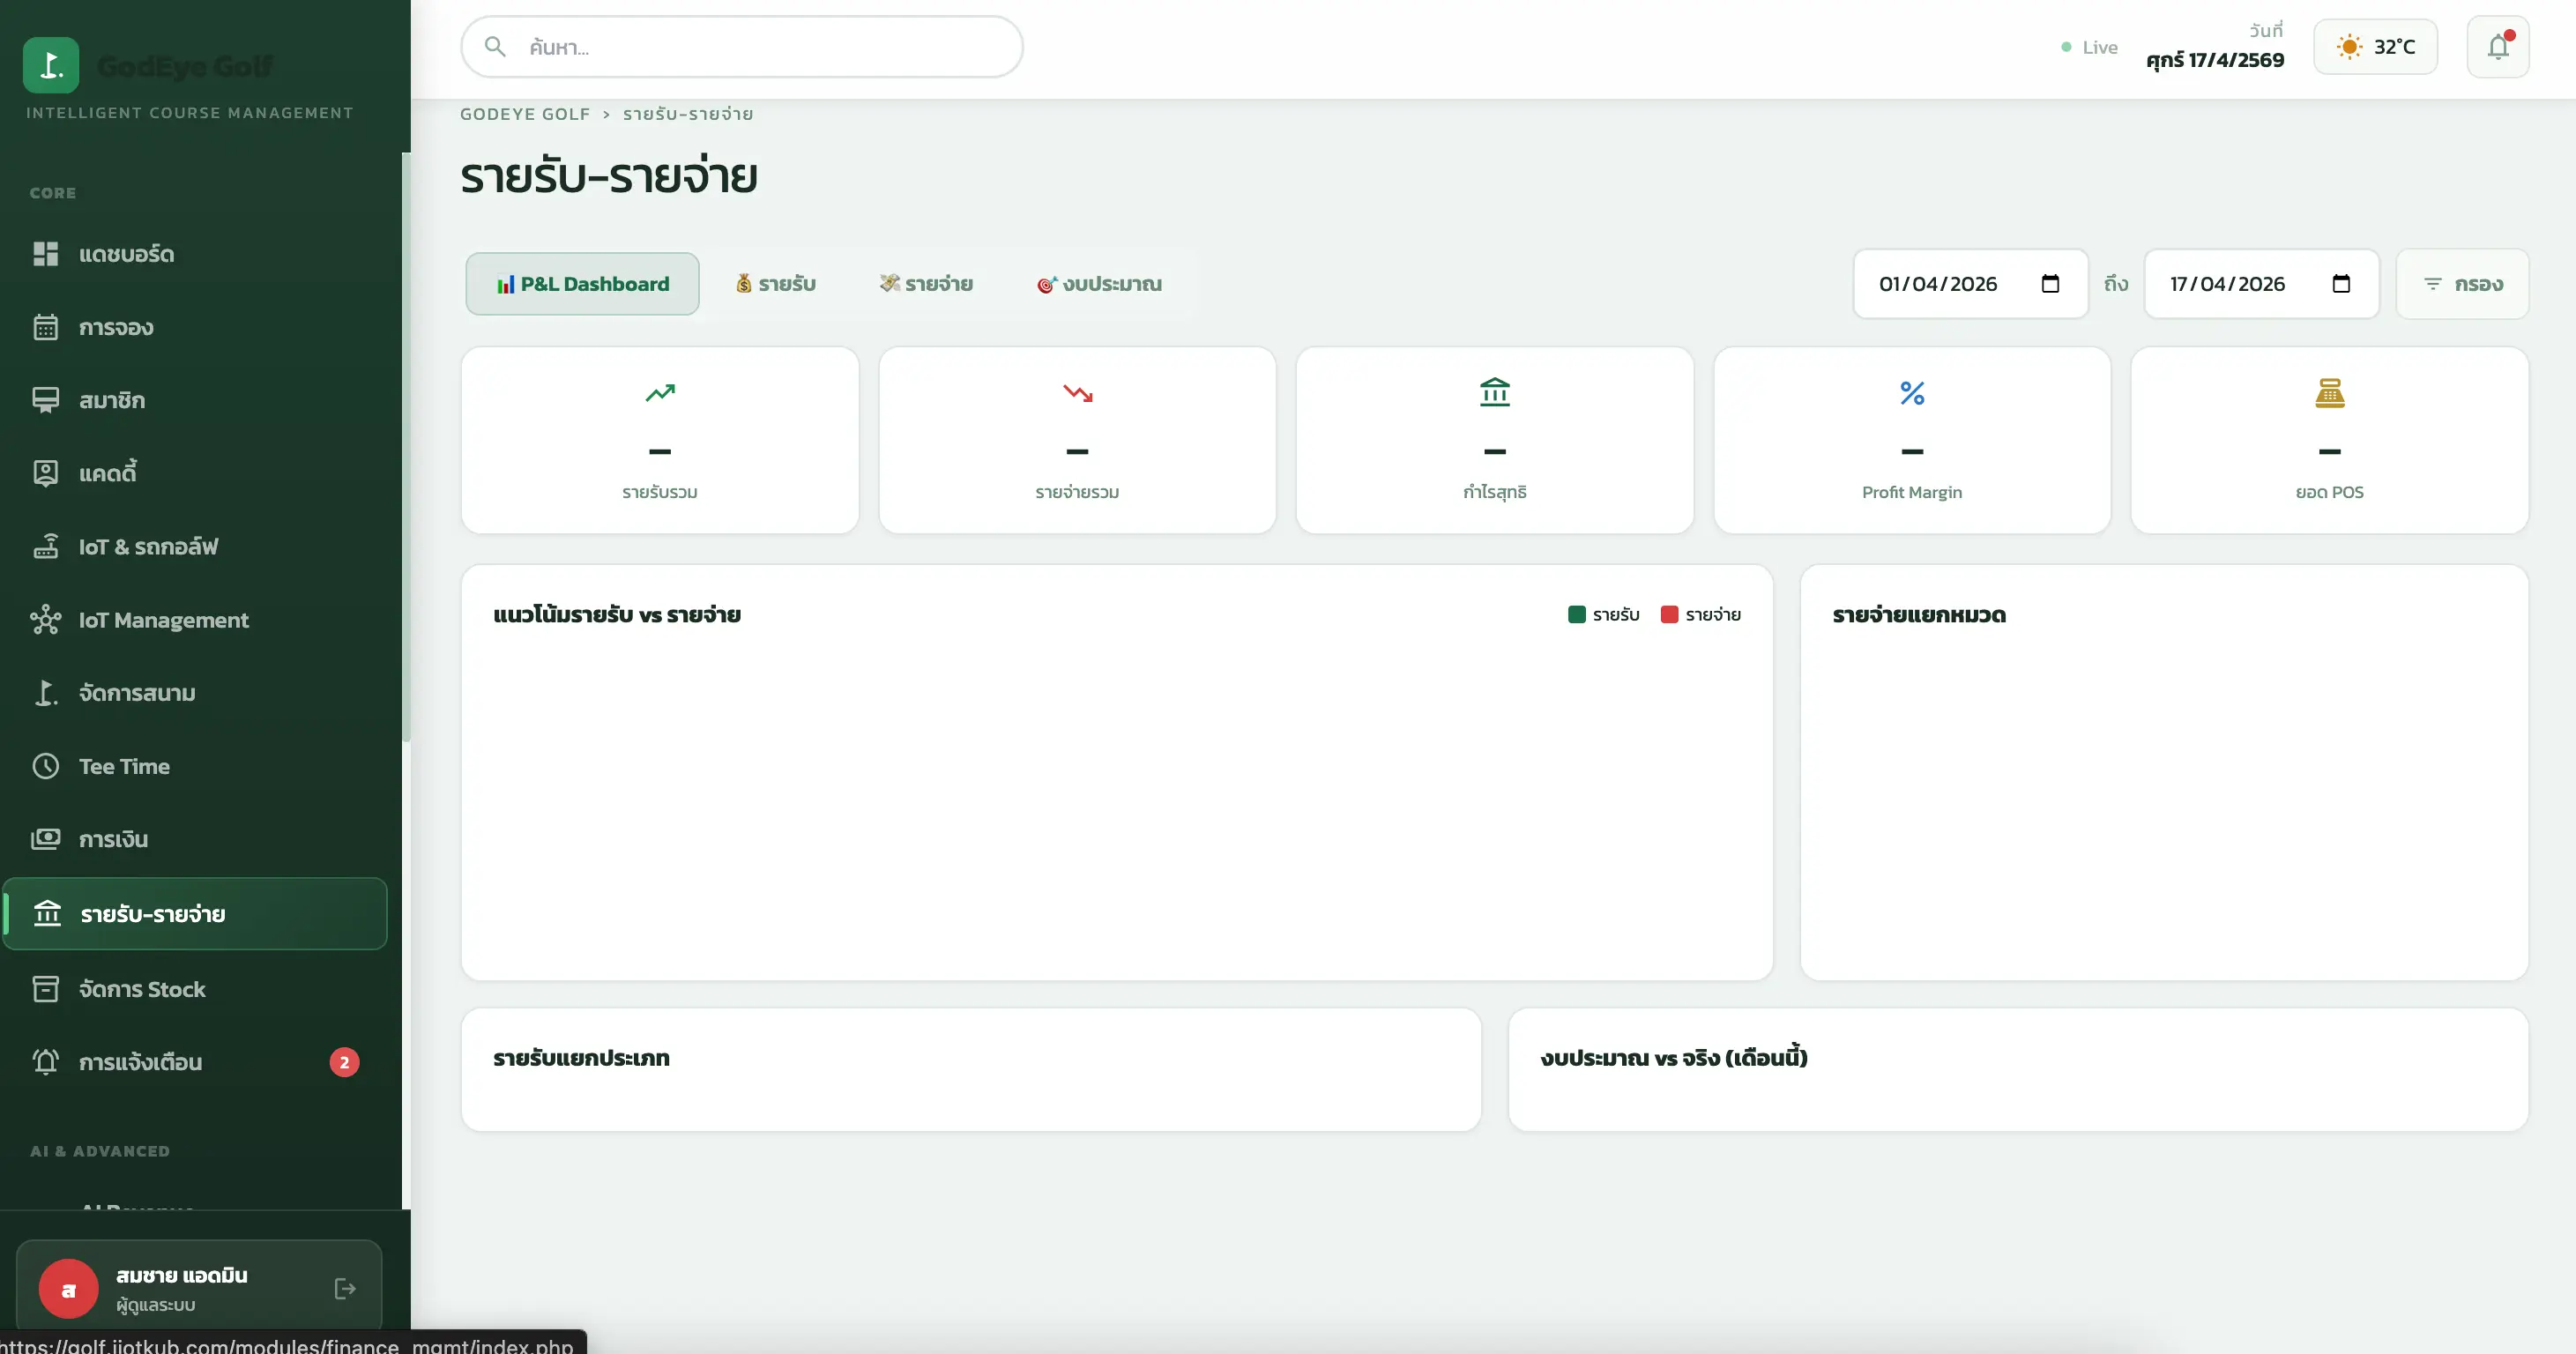This screenshot has height=1354, width=2576.
Task: Click the รายรับ-รายจ่าย breadcrumb text
Action: click(x=688, y=114)
